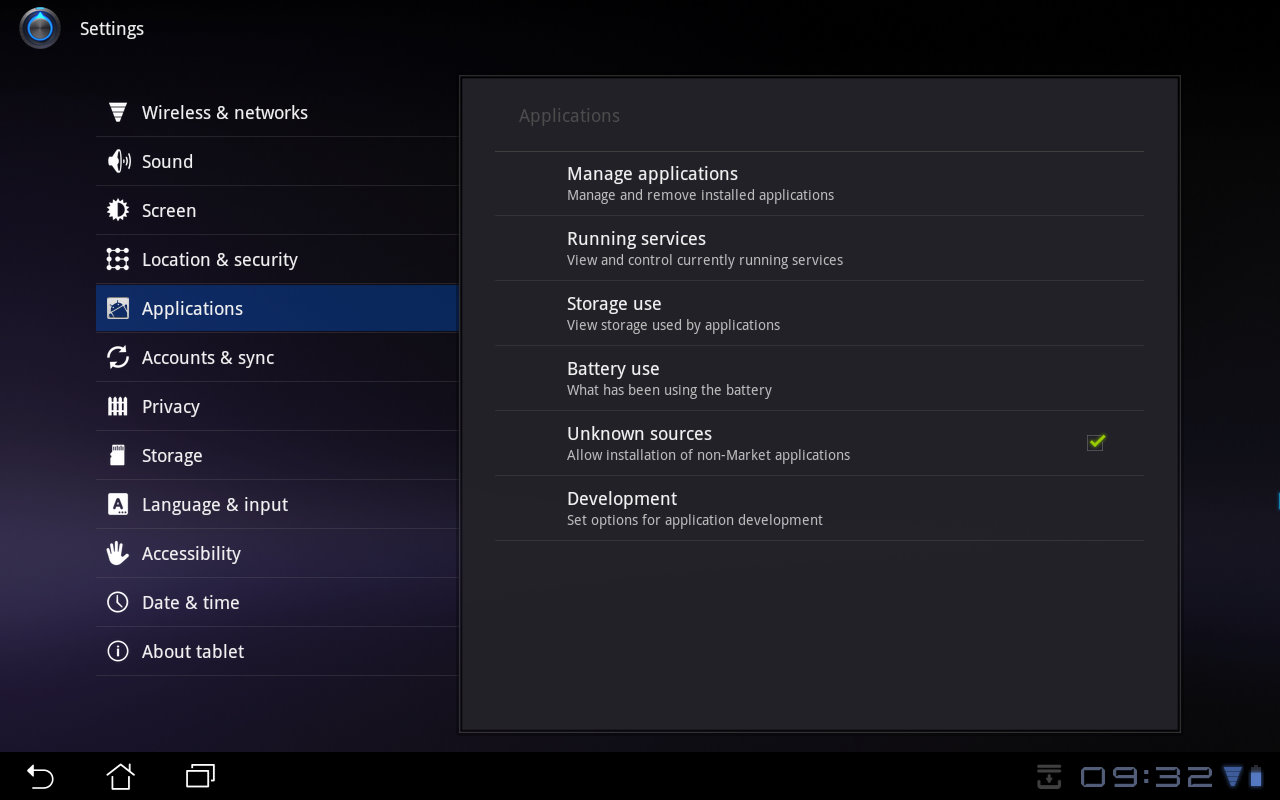
Task: Click the Date & time clock icon
Action: (x=118, y=602)
